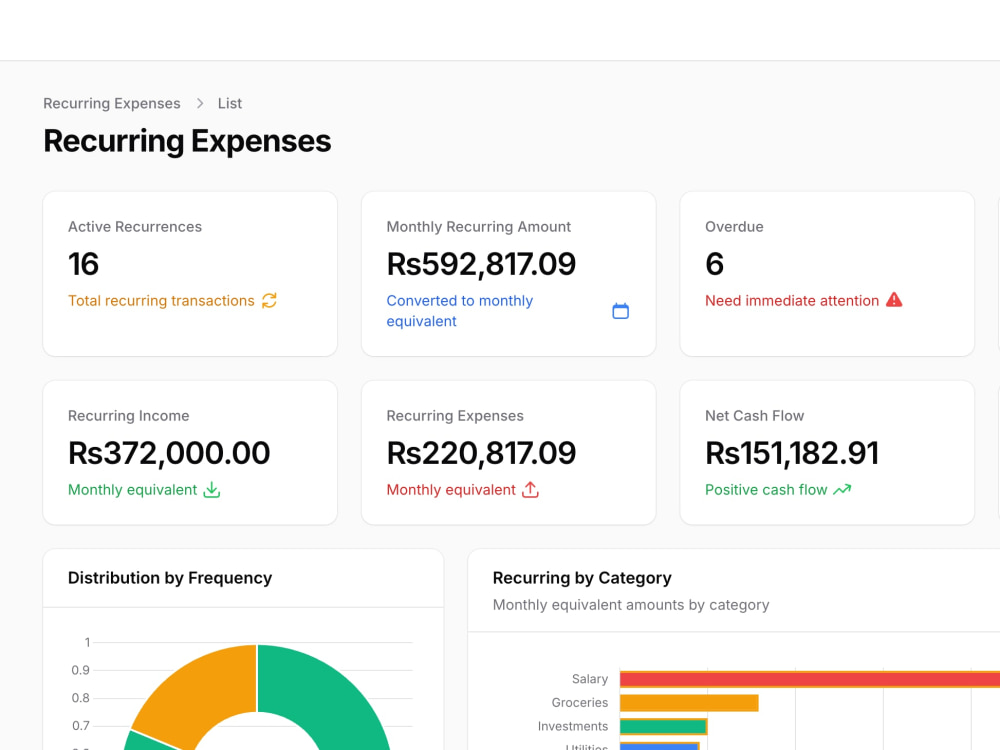Click the Positive cash flow text
The height and width of the screenshot is (750, 1000).
point(766,490)
